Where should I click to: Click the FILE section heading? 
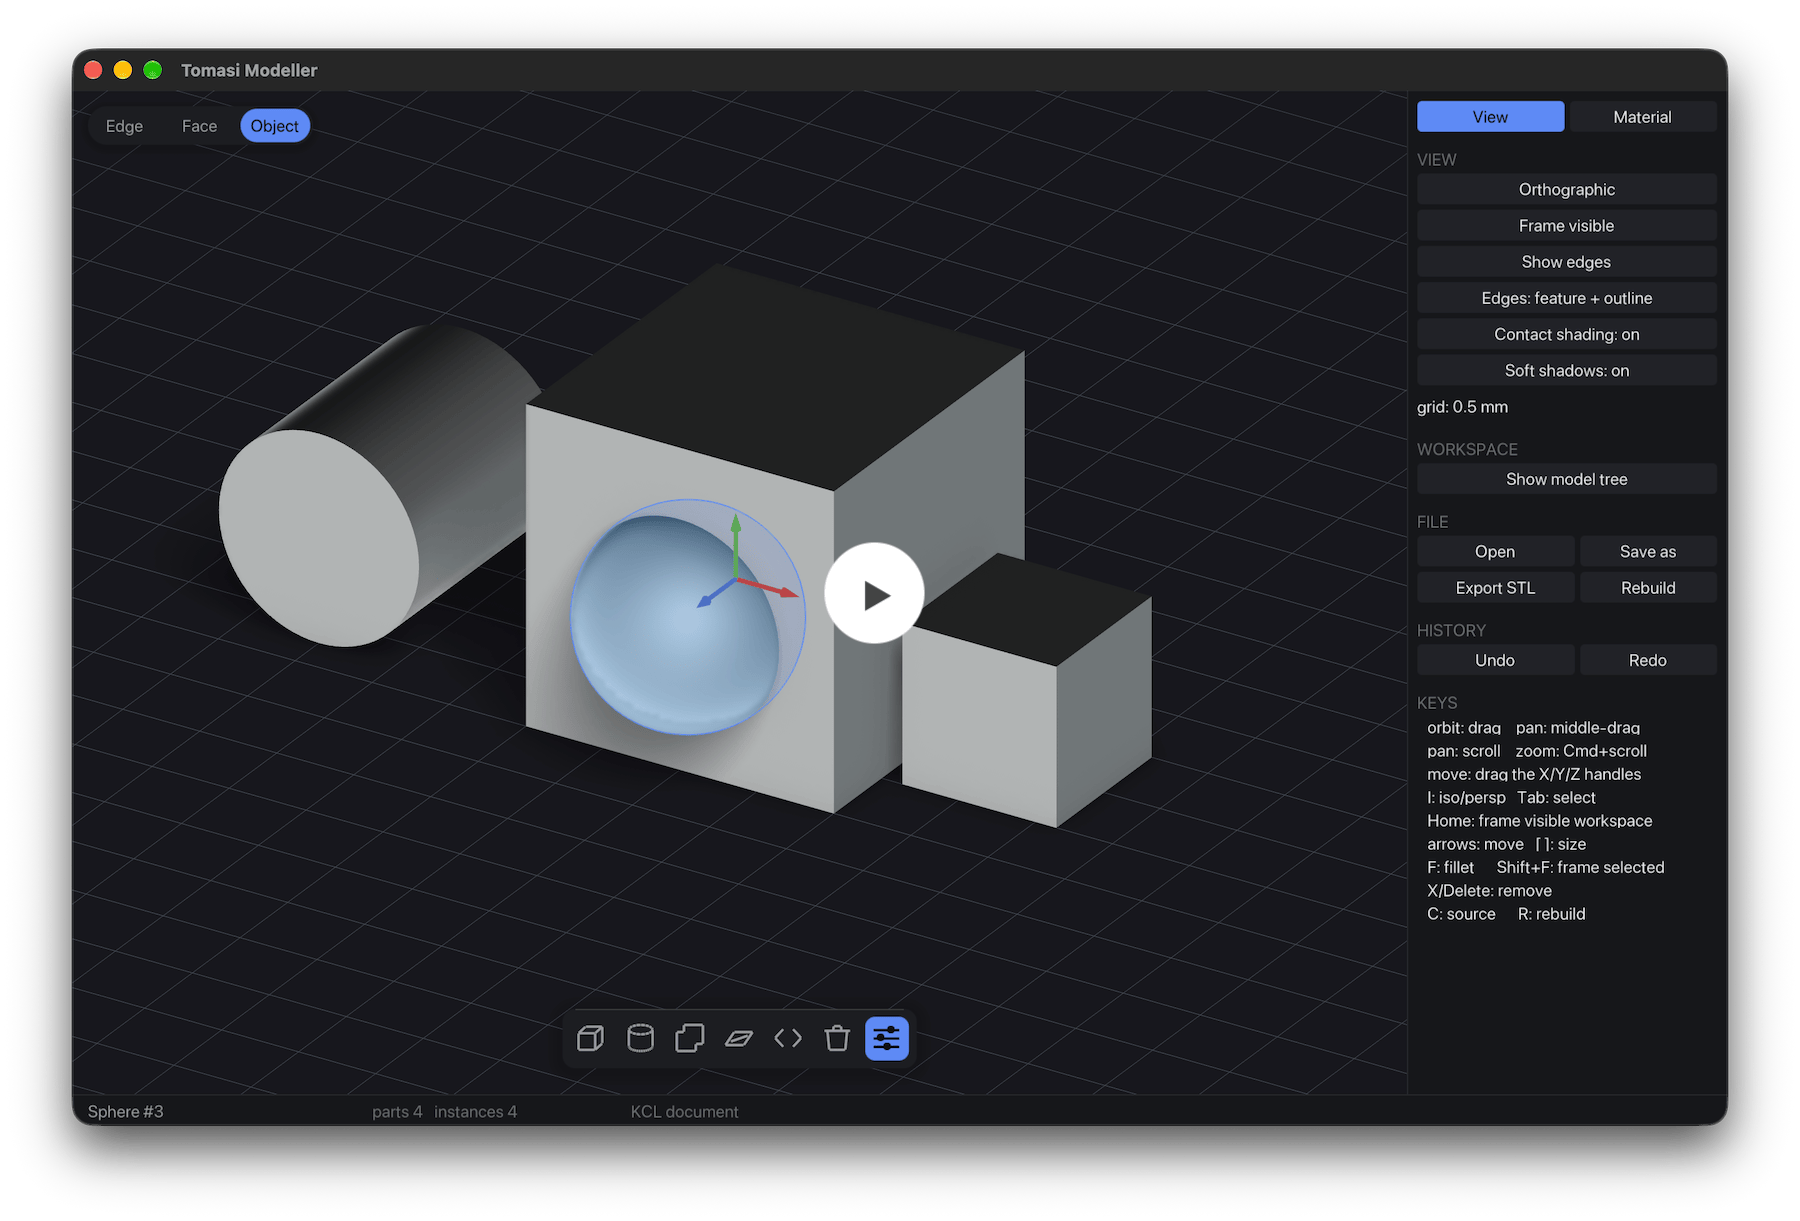[1432, 522]
